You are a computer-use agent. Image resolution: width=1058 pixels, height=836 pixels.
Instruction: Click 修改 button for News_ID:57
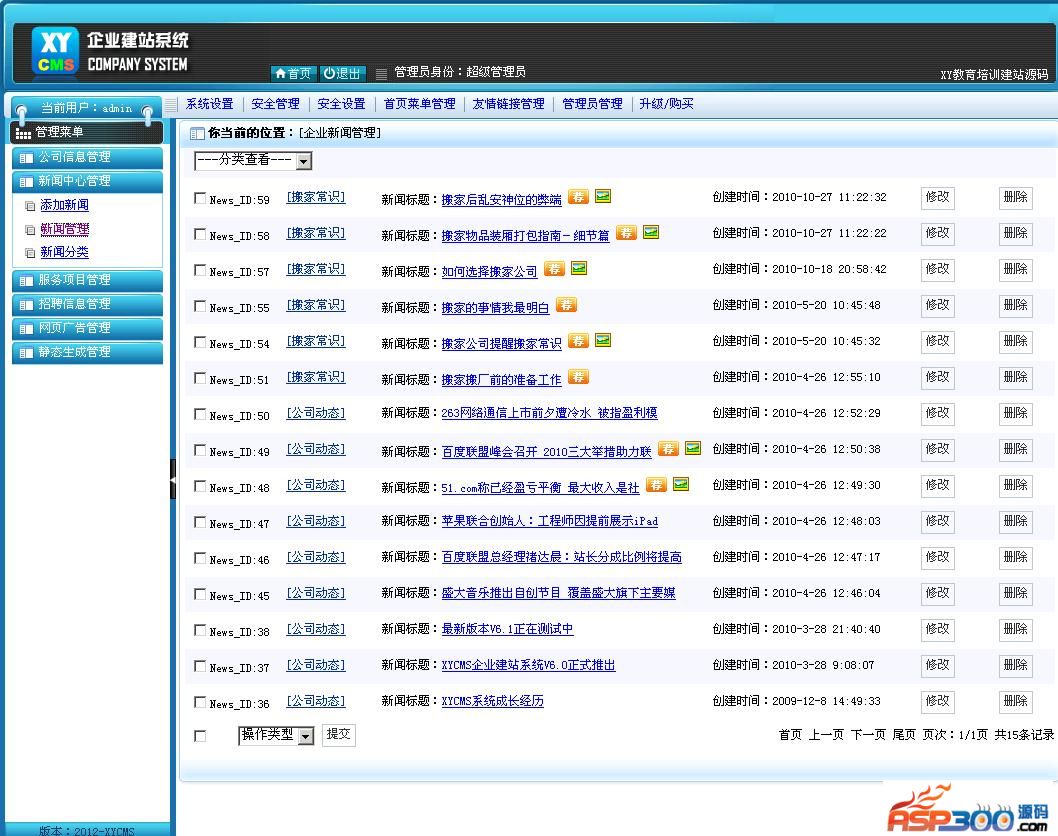pyautogui.click(x=937, y=269)
